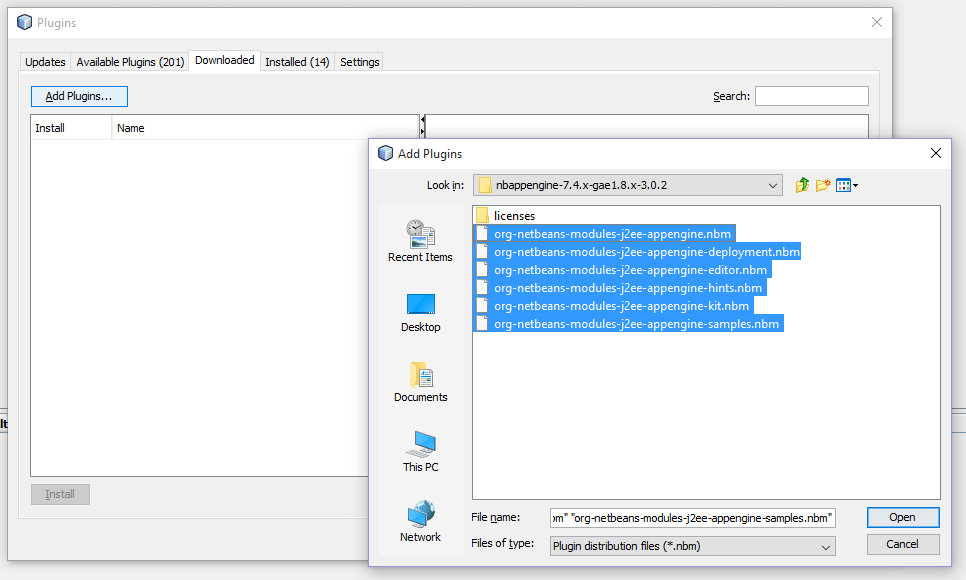
Task: Go up one folder level
Action: [x=802, y=185]
